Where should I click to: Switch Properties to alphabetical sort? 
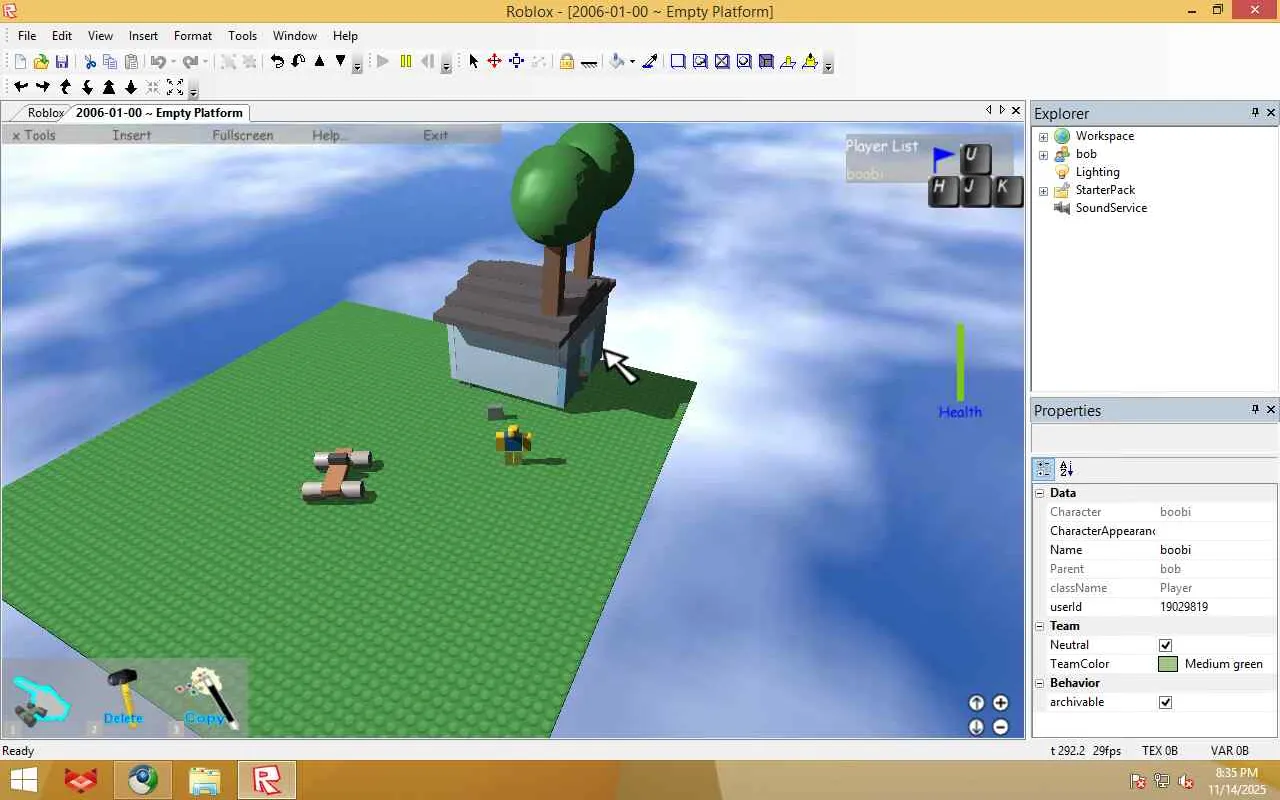(1067, 468)
